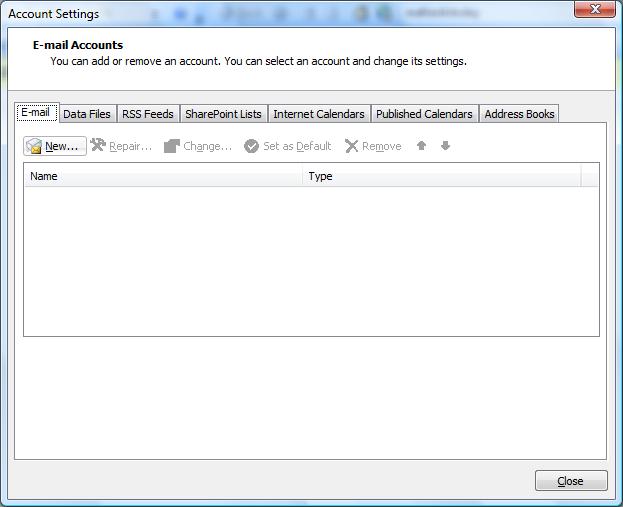Show the Address Books tab

[519, 114]
